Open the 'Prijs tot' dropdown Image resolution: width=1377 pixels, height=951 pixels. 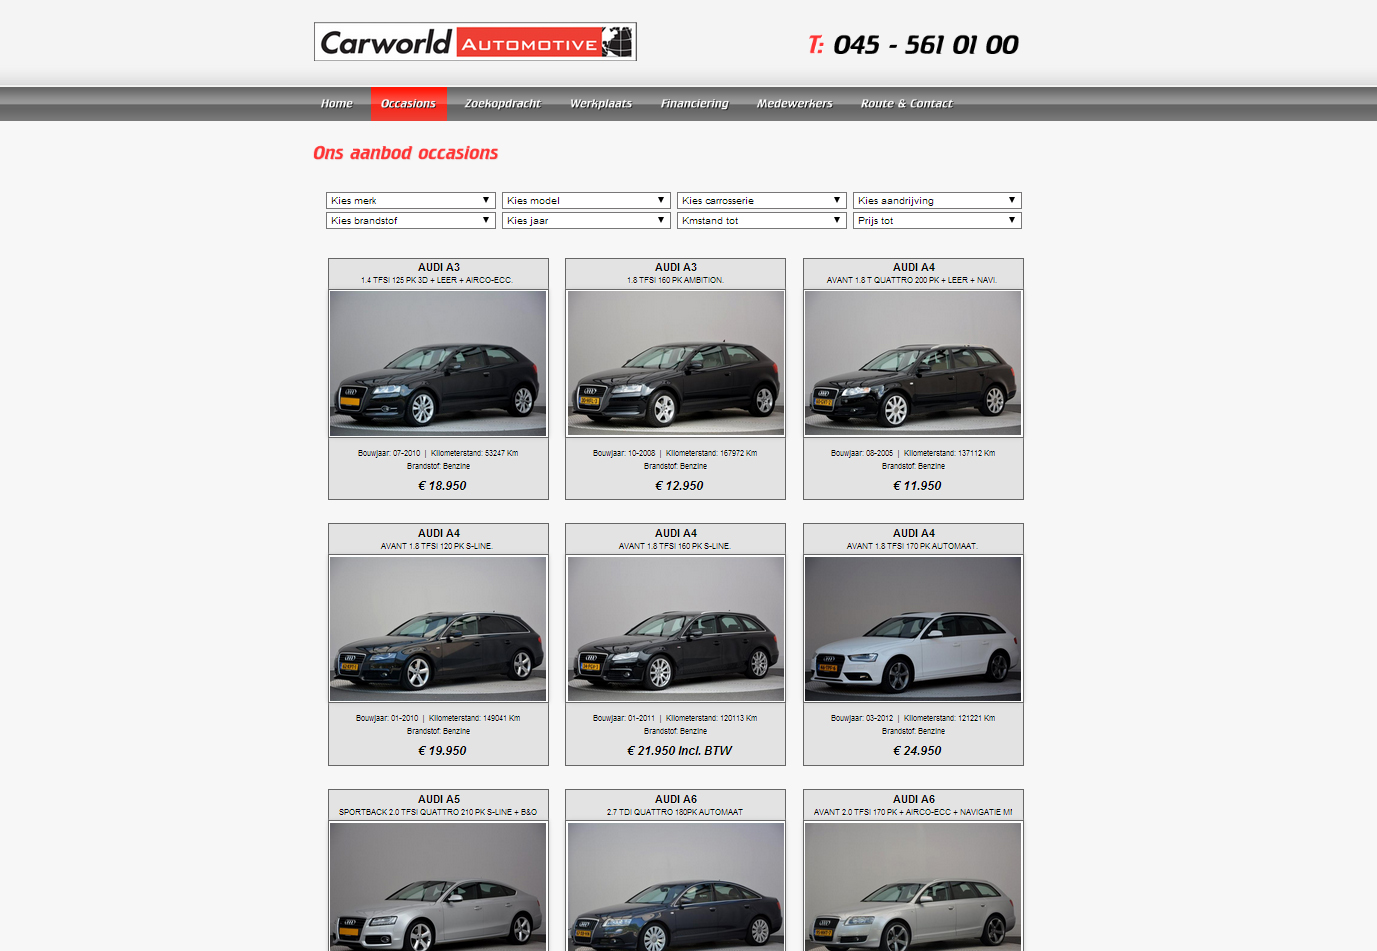[937, 220]
